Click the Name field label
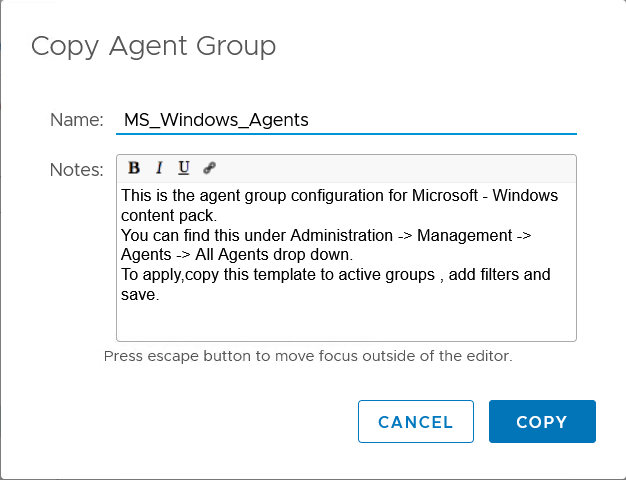 pyautogui.click(x=76, y=120)
